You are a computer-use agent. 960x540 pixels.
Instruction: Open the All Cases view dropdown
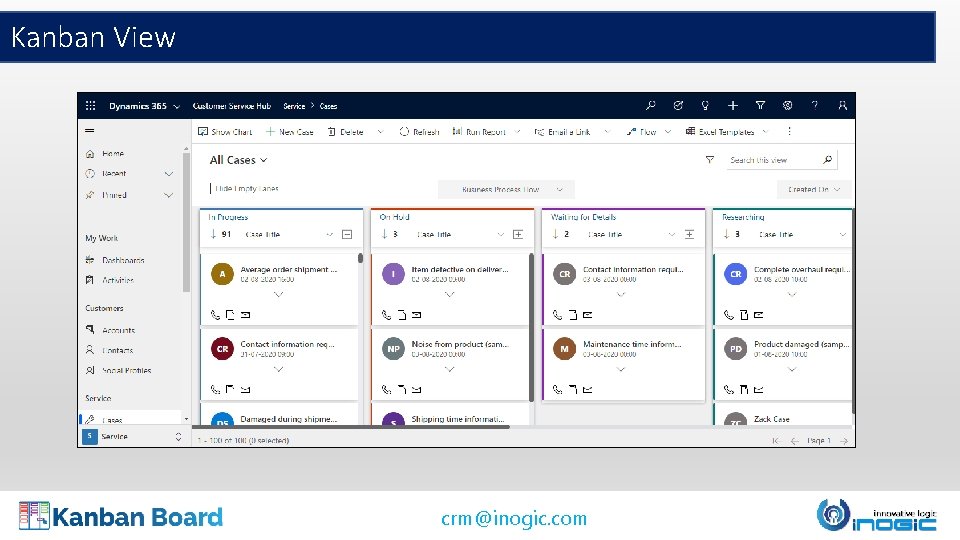click(x=238, y=160)
